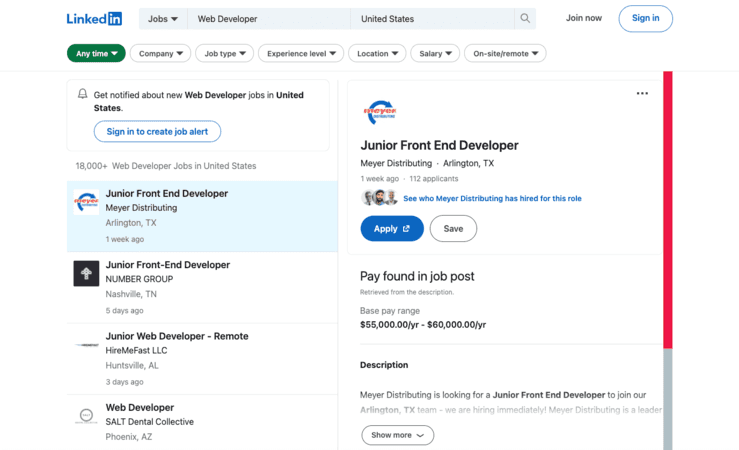739x450 pixels.
Task: Click 'Phoenix, AZ' location text
Action: pyautogui.click(x=129, y=437)
